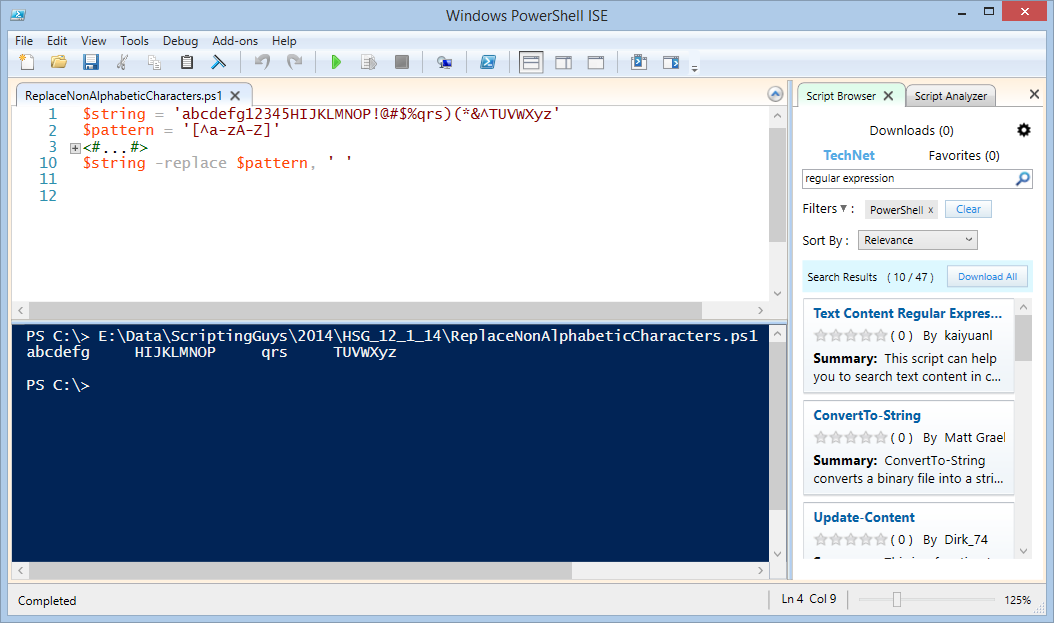Viewport: 1054px width, 623px height.
Task: Expand the Filters dropdown arrow
Action: click(x=843, y=209)
